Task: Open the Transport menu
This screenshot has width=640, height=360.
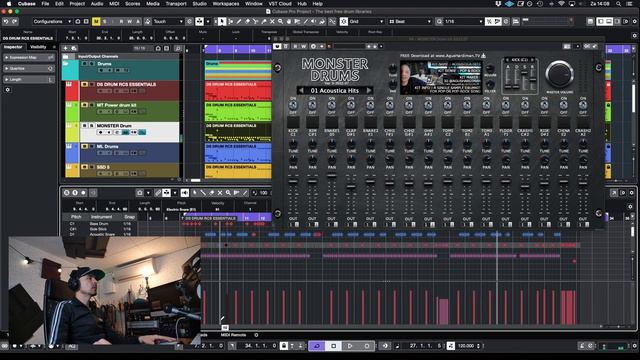Action: coord(176,4)
